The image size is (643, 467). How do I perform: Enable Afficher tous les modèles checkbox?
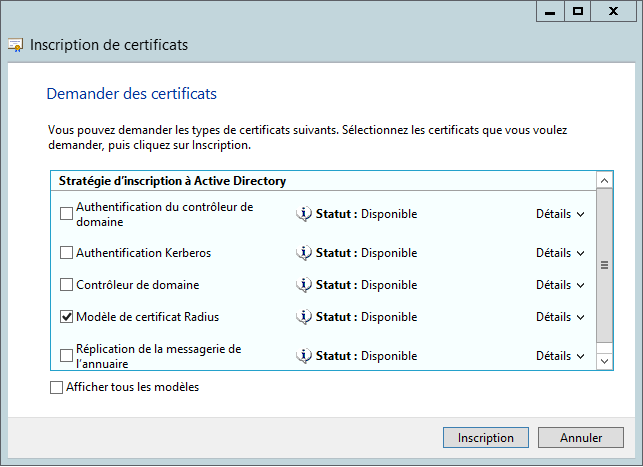click(56, 387)
